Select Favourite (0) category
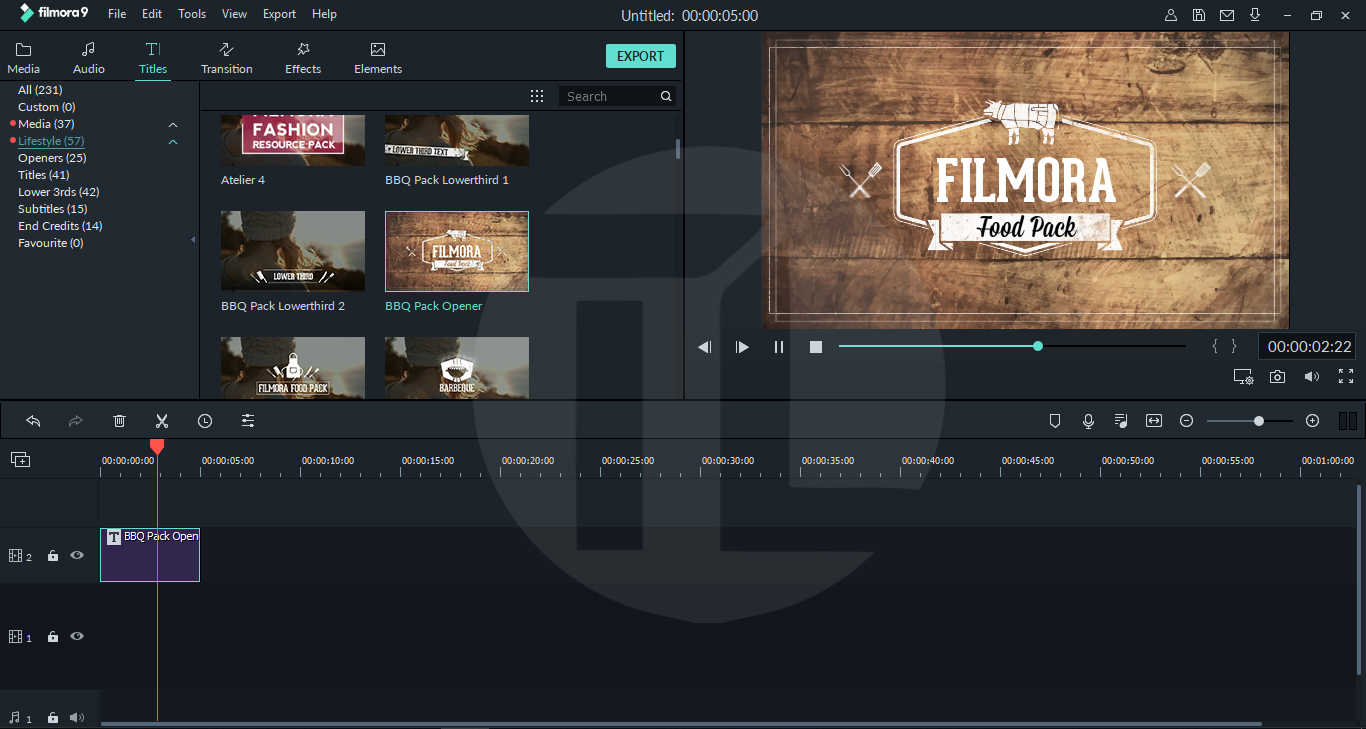 pos(51,243)
